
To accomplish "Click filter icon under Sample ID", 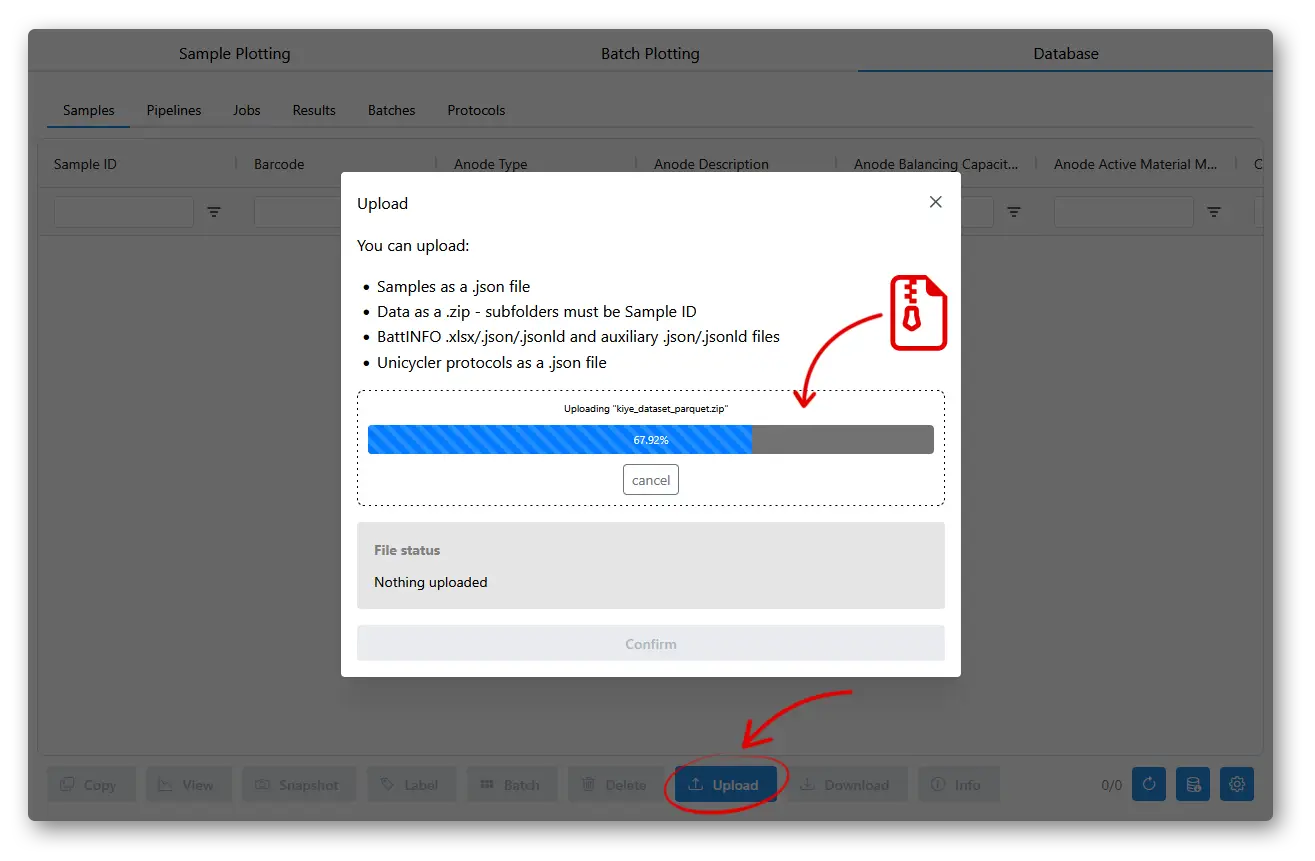I will tap(214, 212).
